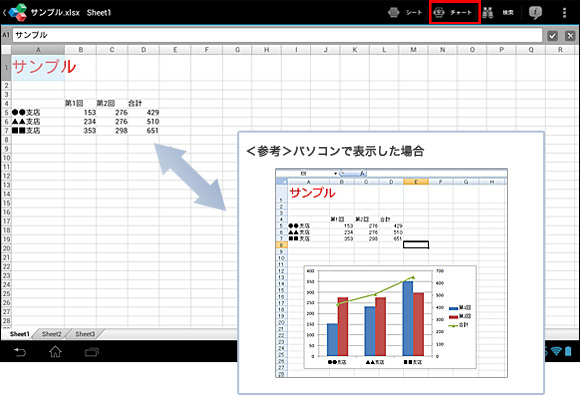The width and height of the screenshot is (580, 395).
Task: Select the red サンプル title cell
Action: pos(38,68)
